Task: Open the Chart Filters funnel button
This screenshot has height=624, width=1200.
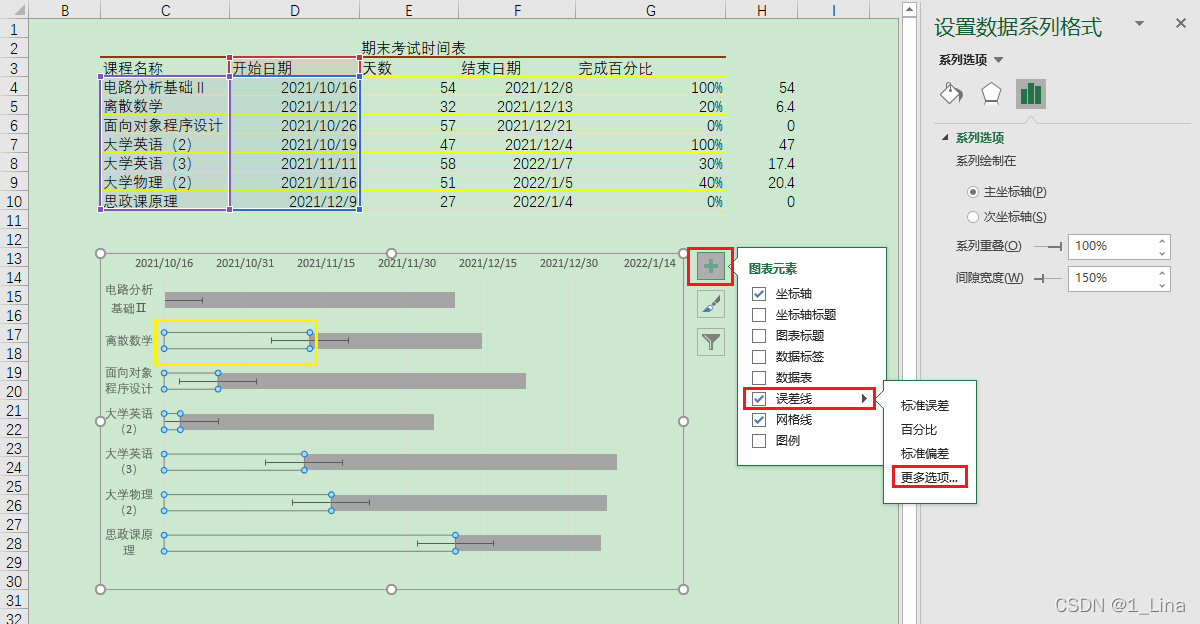Action: [x=711, y=342]
